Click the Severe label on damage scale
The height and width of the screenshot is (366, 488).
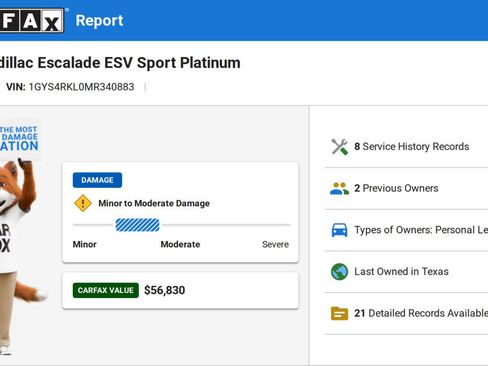coord(275,244)
